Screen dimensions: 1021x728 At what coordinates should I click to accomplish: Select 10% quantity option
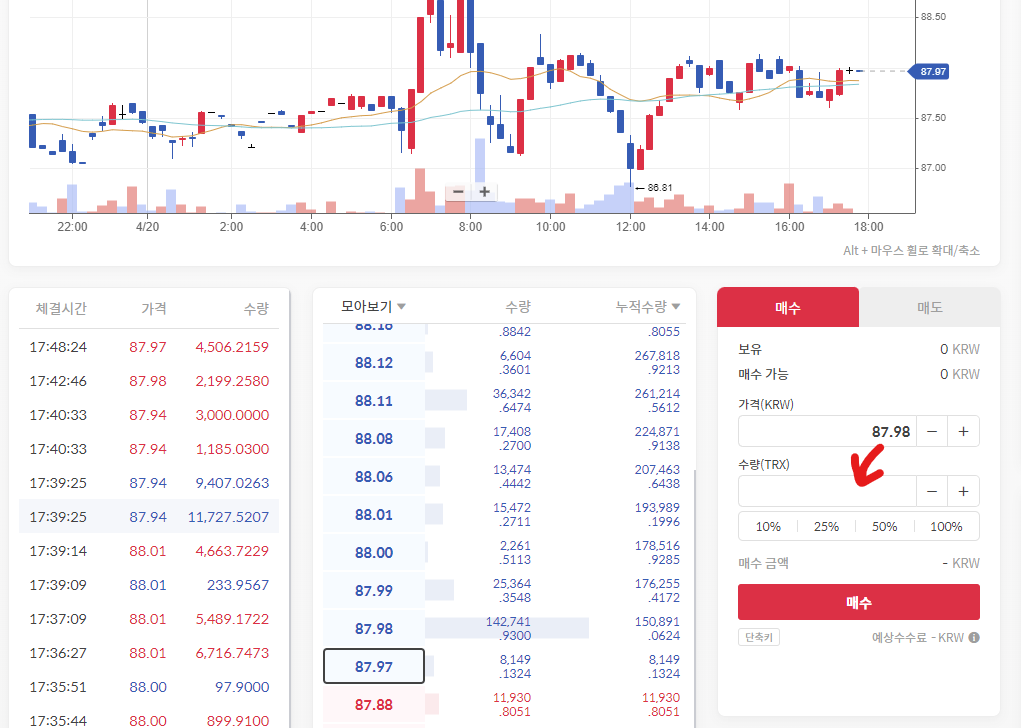(768, 526)
